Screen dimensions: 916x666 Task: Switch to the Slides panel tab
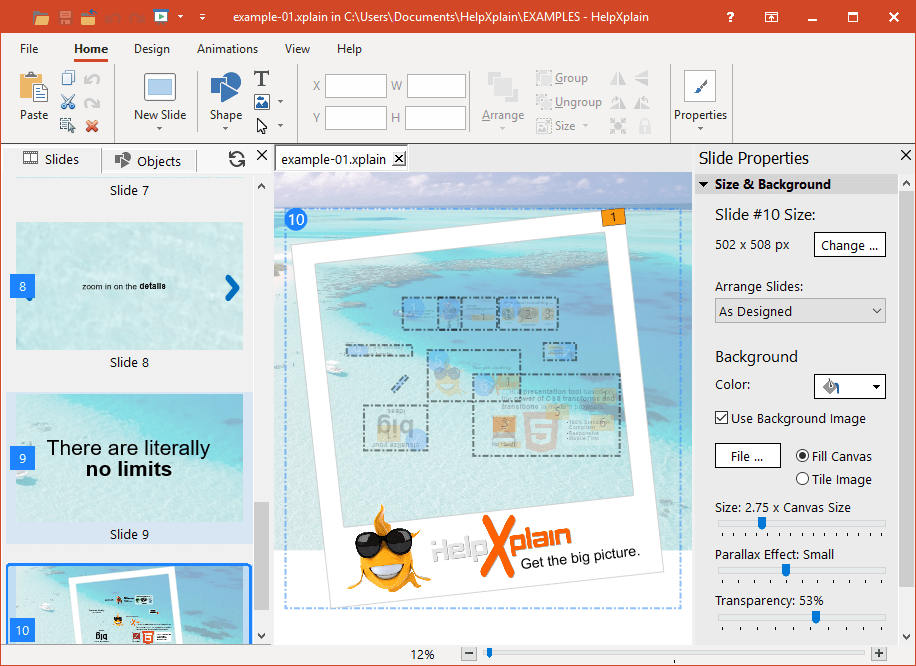(51, 159)
